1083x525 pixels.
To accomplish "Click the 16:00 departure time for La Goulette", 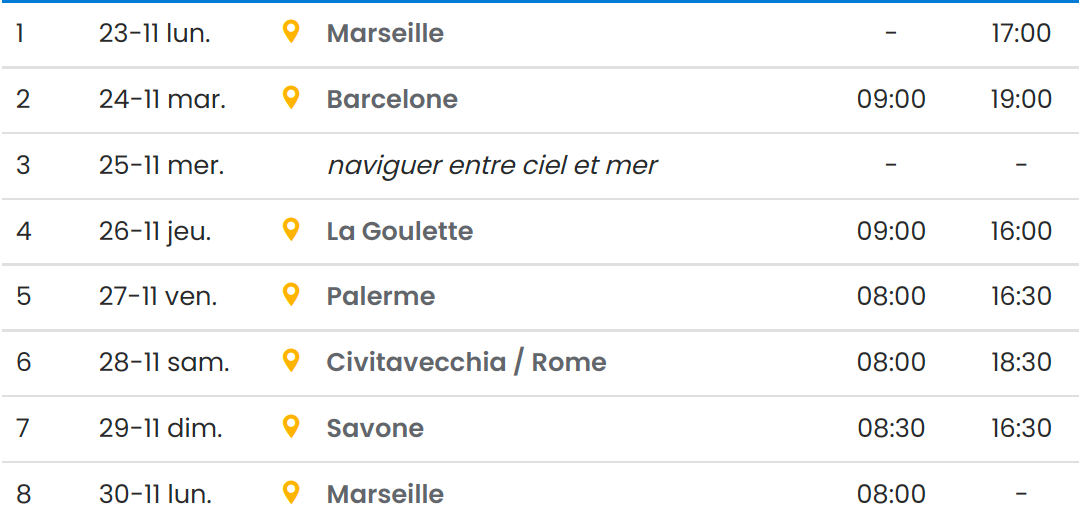I will click(1021, 231).
